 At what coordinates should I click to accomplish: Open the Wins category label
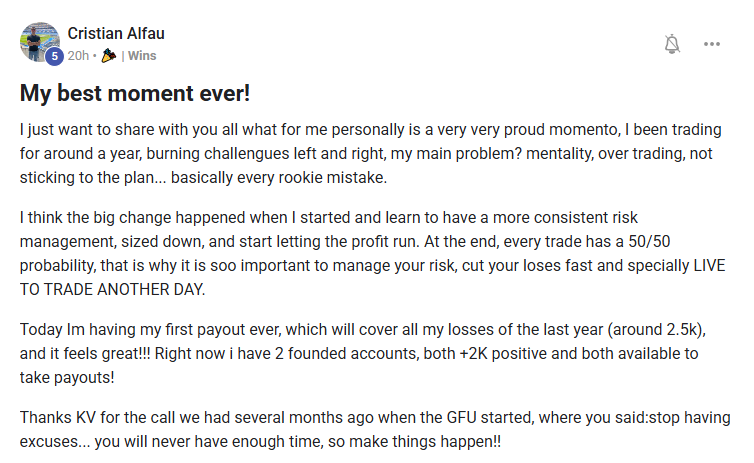click(142, 56)
